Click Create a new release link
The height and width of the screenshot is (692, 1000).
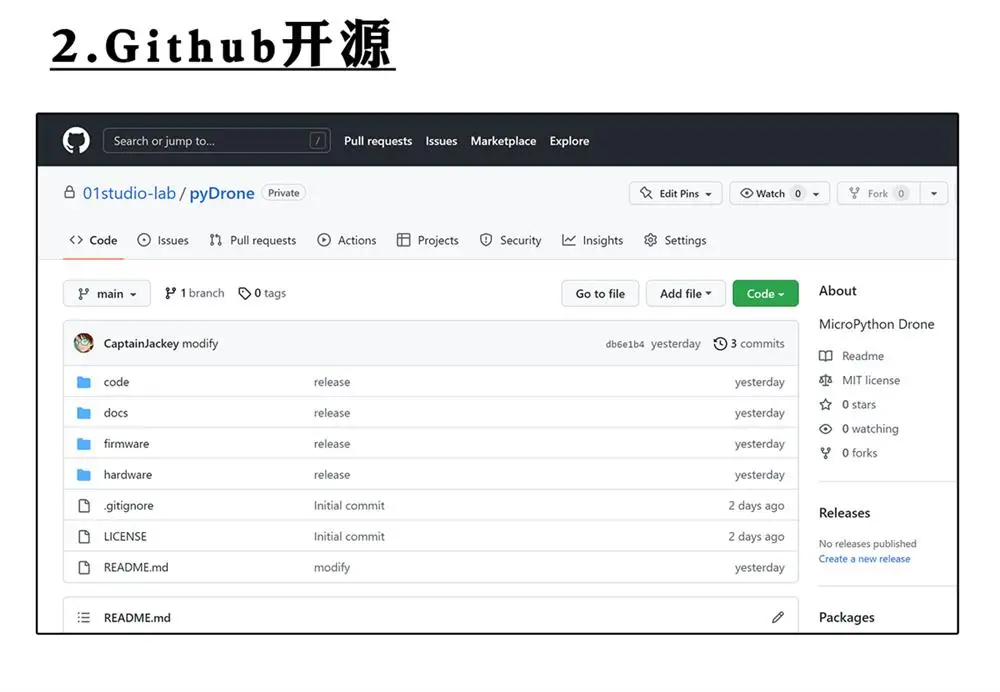click(864, 559)
